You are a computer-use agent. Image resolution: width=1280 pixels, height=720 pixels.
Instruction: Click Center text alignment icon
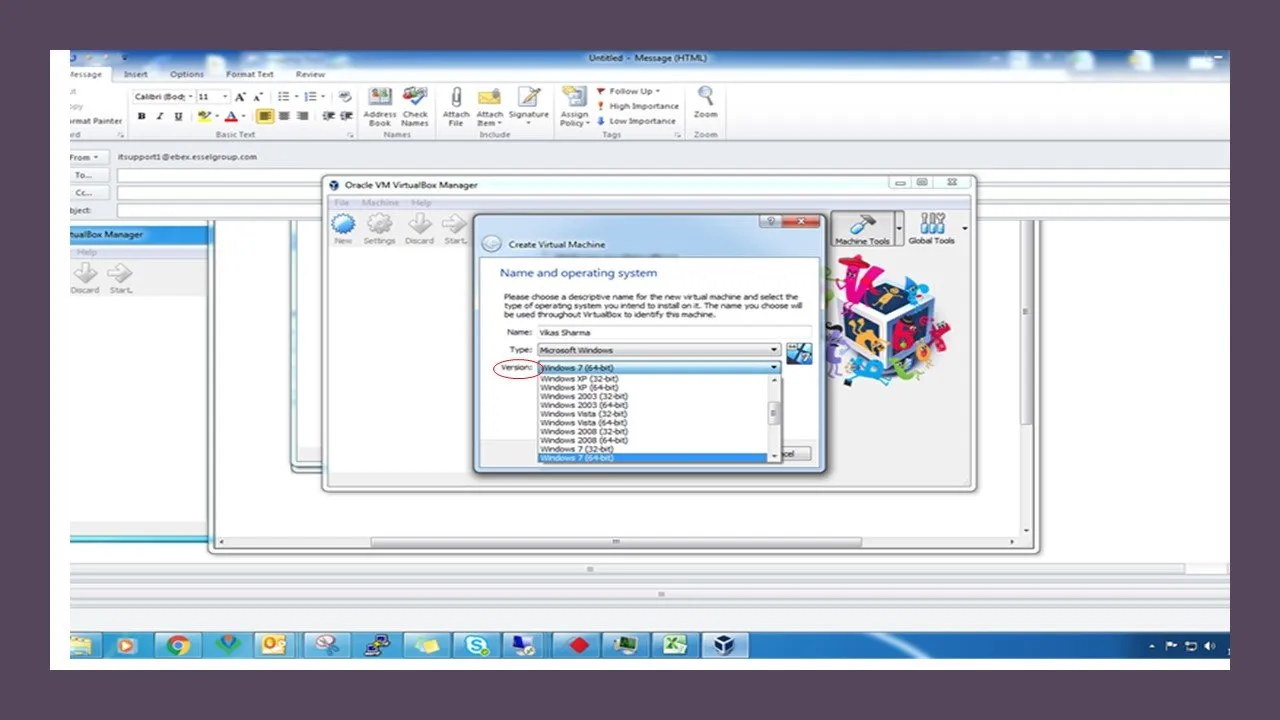point(284,116)
